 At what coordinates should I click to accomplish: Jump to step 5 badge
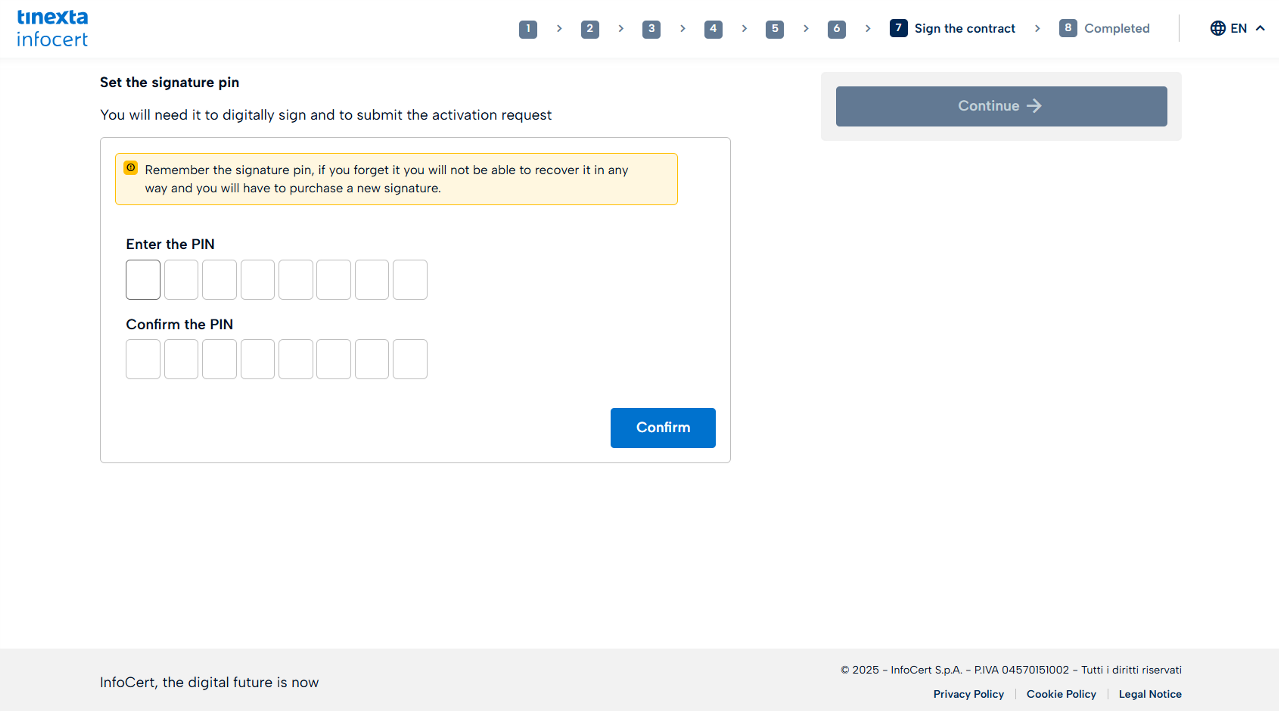pos(775,29)
